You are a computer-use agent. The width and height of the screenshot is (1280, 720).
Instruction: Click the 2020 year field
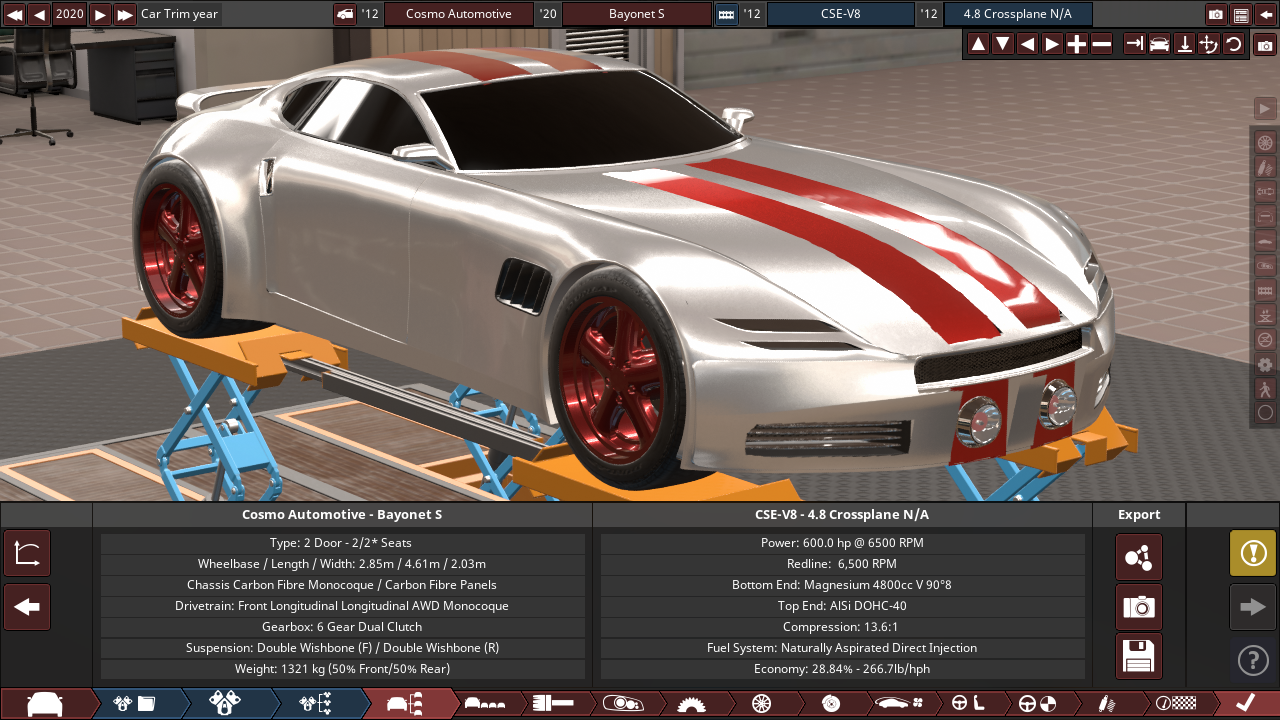(x=69, y=14)
